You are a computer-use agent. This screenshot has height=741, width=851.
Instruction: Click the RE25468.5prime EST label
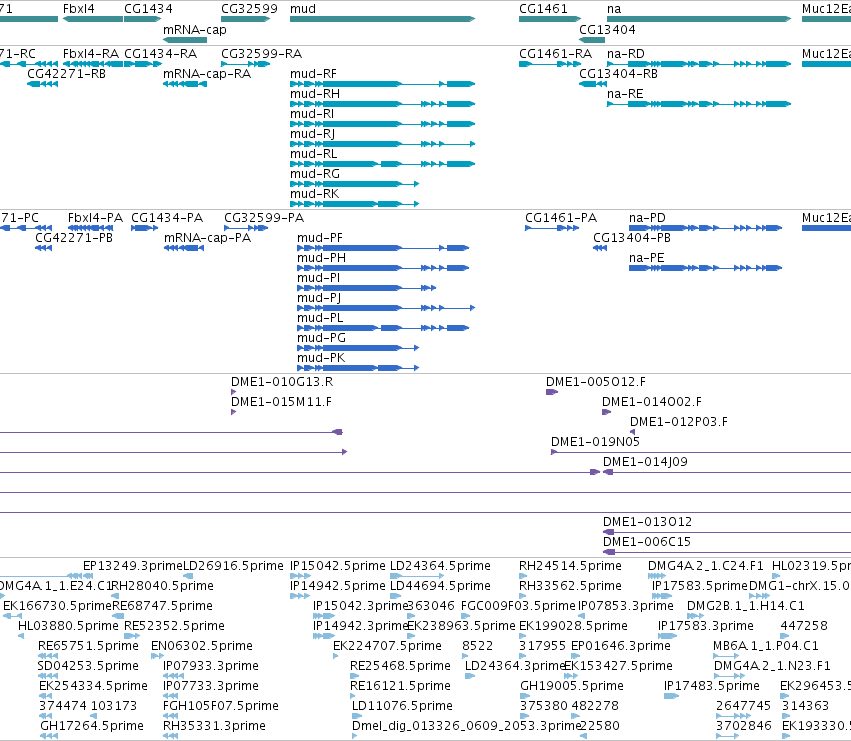pos(401,666)
